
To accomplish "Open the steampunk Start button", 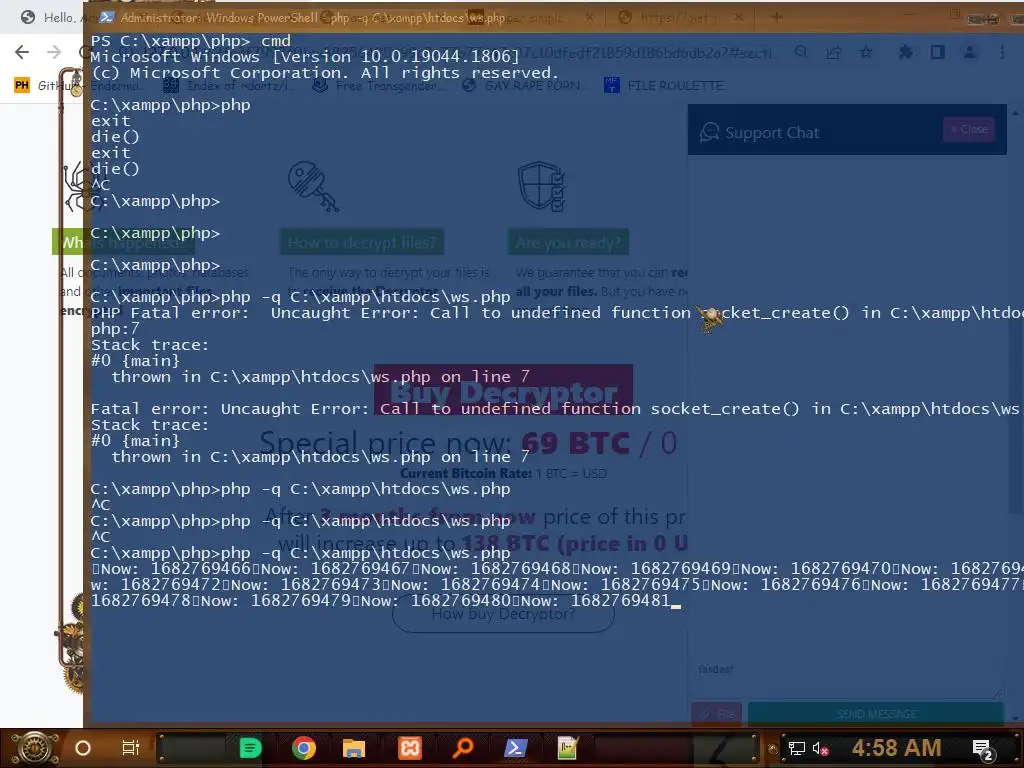I will click(35, 748).
